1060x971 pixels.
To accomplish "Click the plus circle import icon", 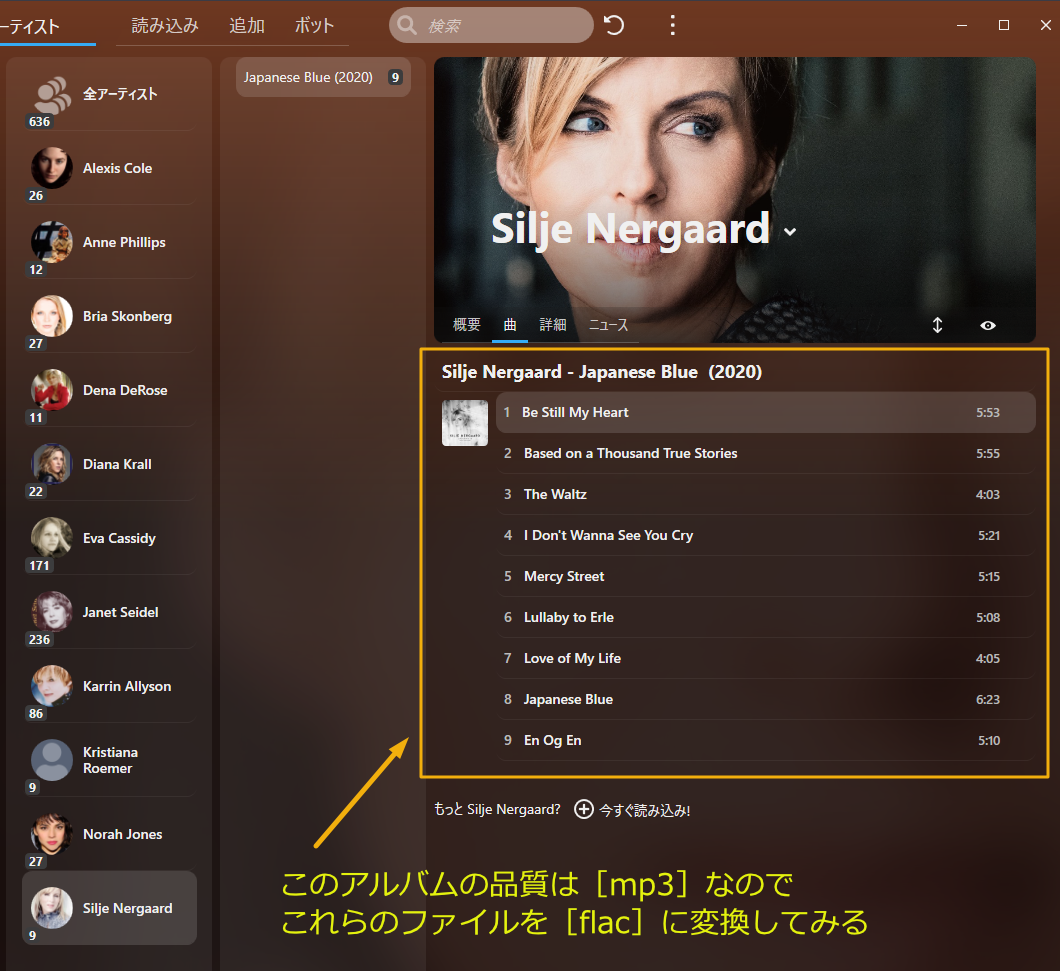I will (584, 809).
